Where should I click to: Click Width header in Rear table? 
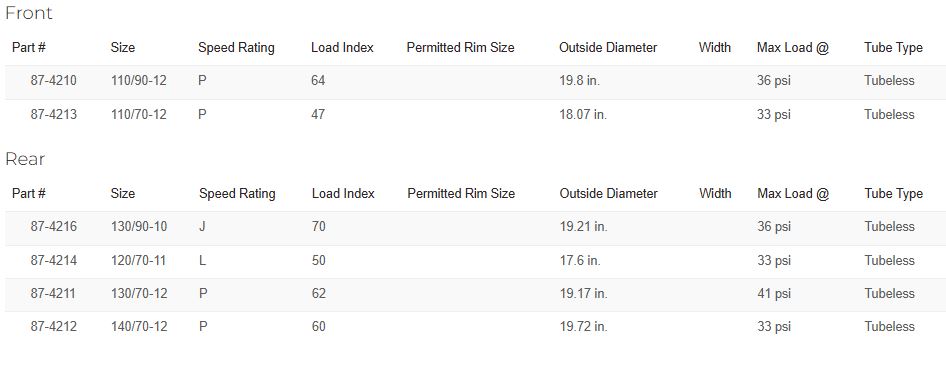pyautogui.click(x=715, y=194)
